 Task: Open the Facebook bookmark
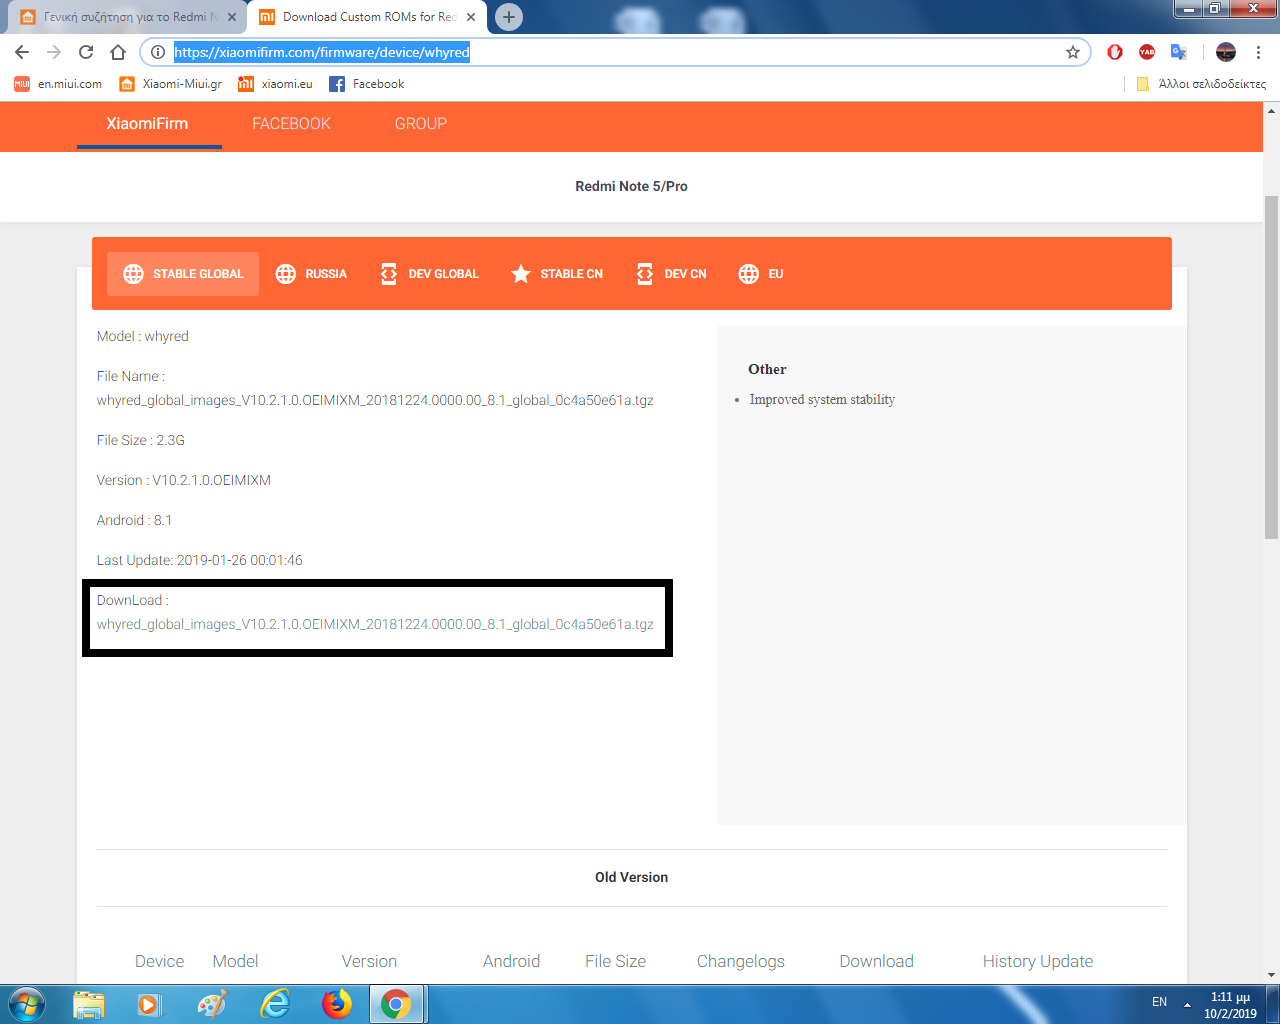(x=367, y=84)
